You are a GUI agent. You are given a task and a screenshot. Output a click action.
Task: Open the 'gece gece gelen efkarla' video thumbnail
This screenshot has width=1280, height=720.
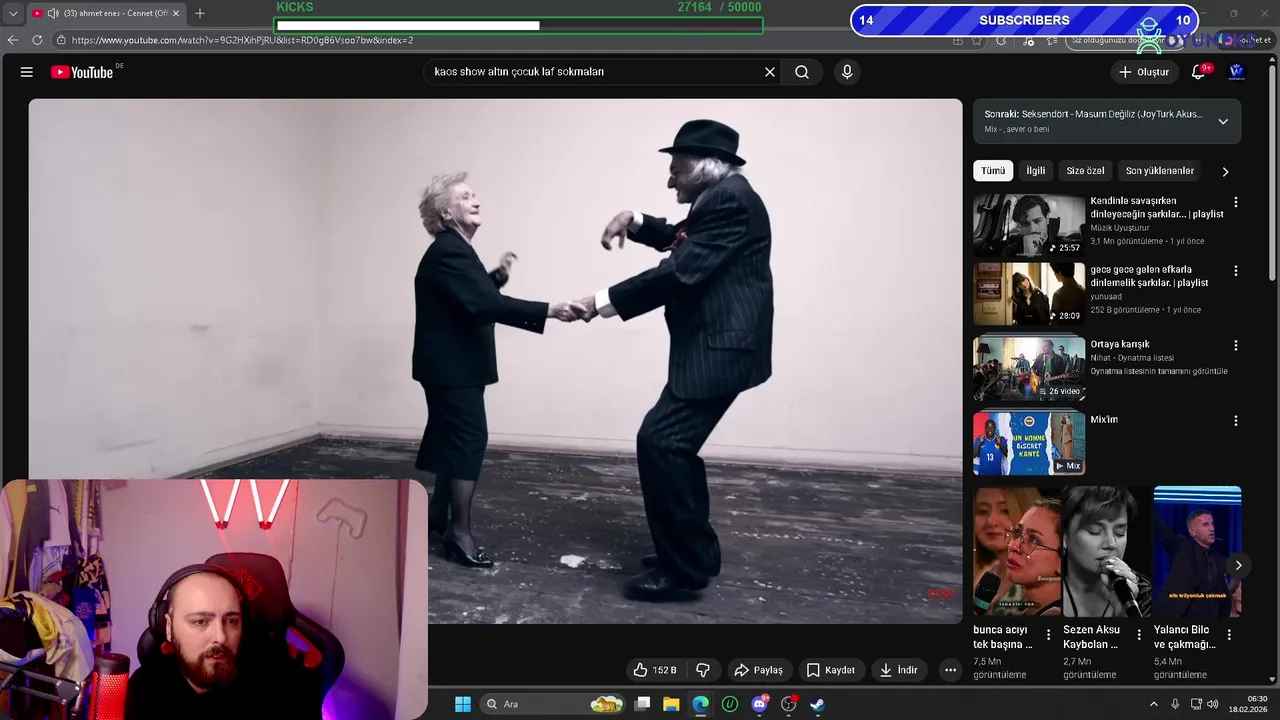click(1029, 294)
